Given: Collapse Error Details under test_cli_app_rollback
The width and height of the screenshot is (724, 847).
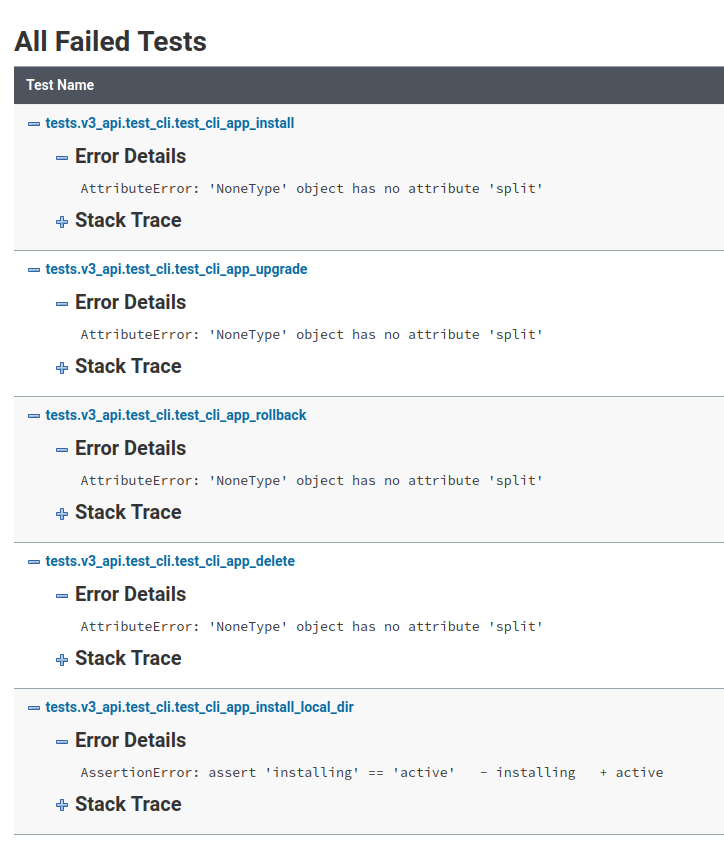Looking at the screenshot, I should [62, 449].
